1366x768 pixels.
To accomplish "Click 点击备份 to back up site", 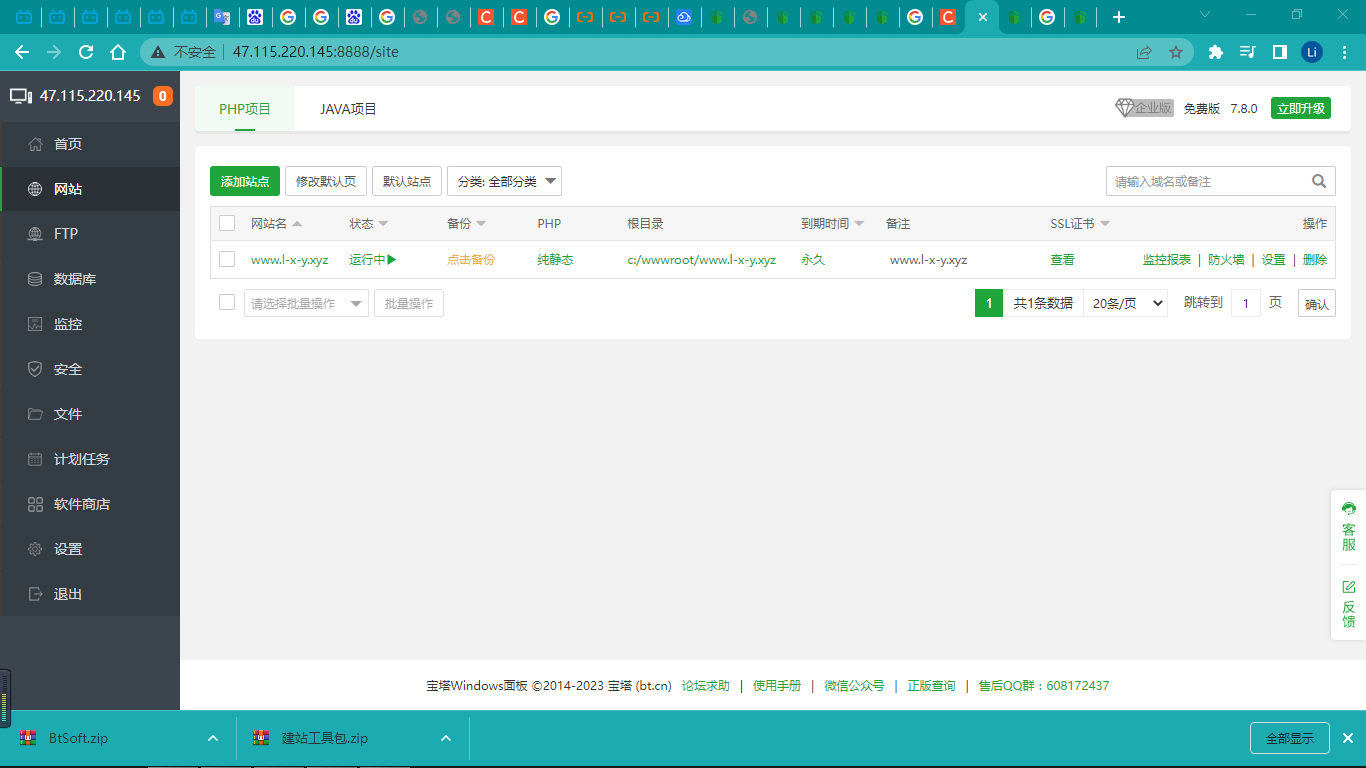I will pos(471,259).
